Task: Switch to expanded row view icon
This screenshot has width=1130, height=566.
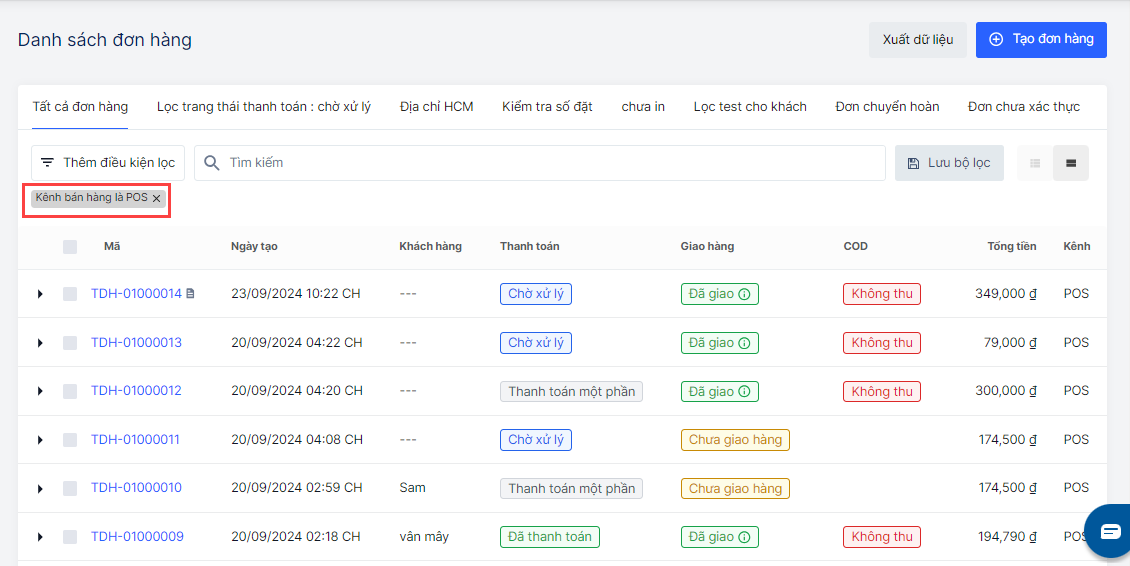Action: [1071, 163]
